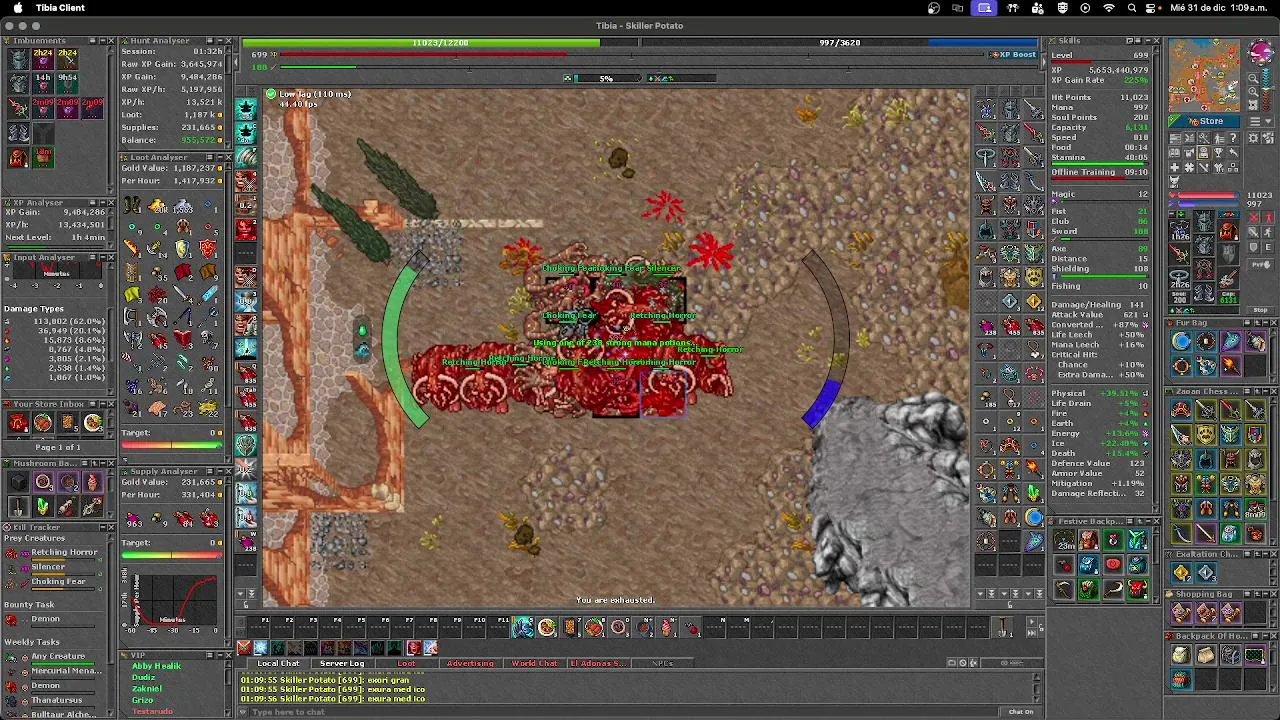Click the minimap compass rose
The height and width of the screenshot is (720, 1280).
click(x=1260, y=51)
